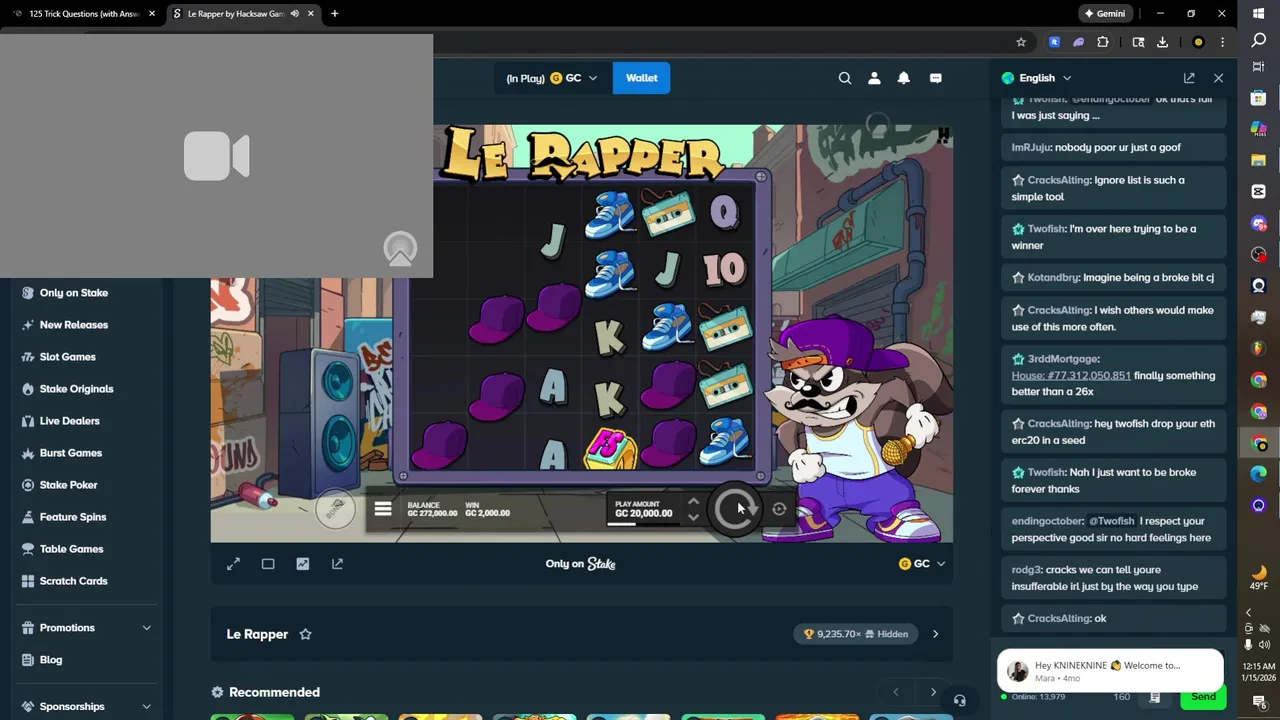Open the English chat room dropdown
The height and width of the screenshot is (720, 1280).
click(x=1036, y=78)
